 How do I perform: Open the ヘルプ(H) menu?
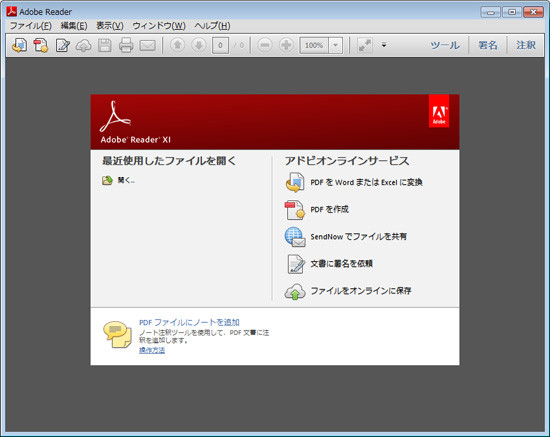point(212,26)
